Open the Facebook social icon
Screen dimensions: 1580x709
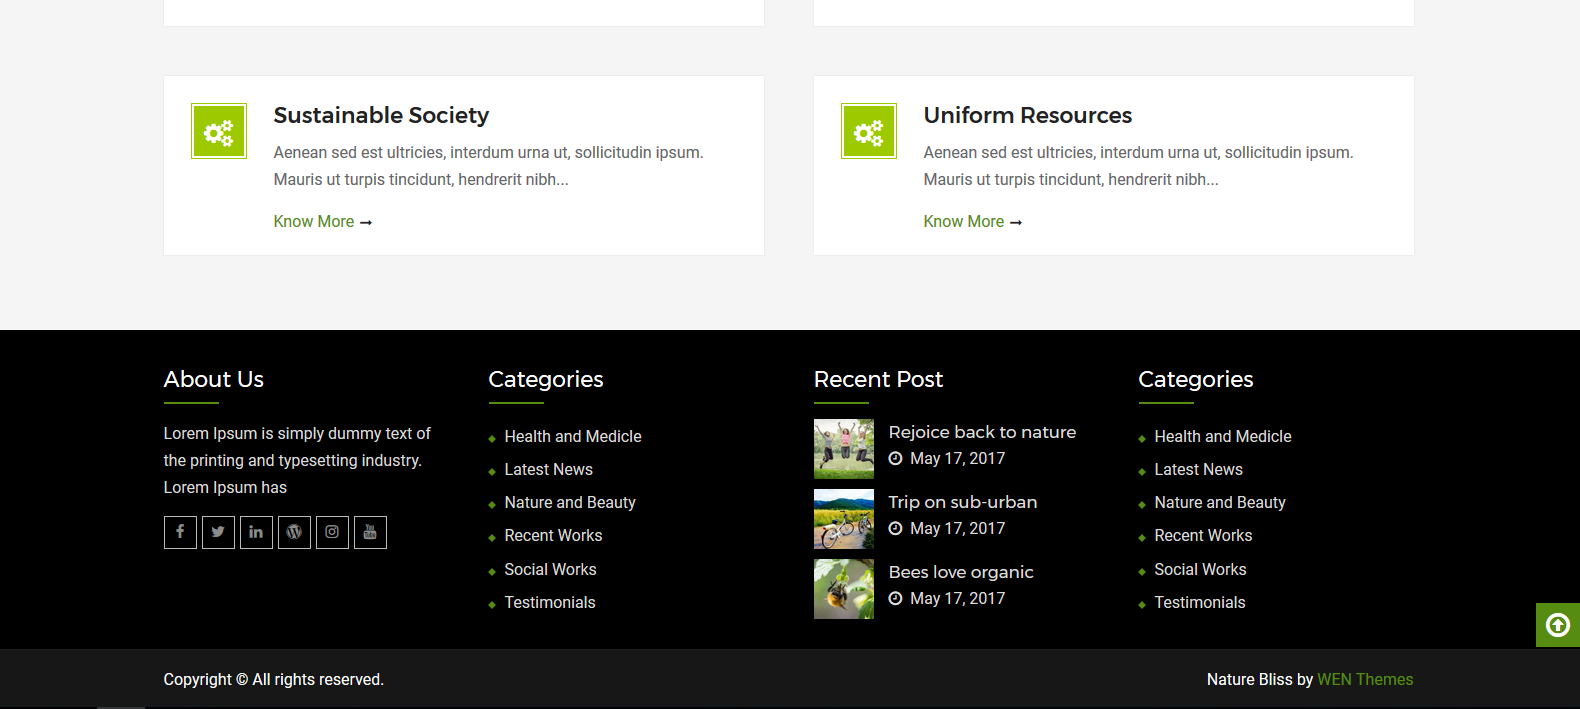tap(180, 532)
